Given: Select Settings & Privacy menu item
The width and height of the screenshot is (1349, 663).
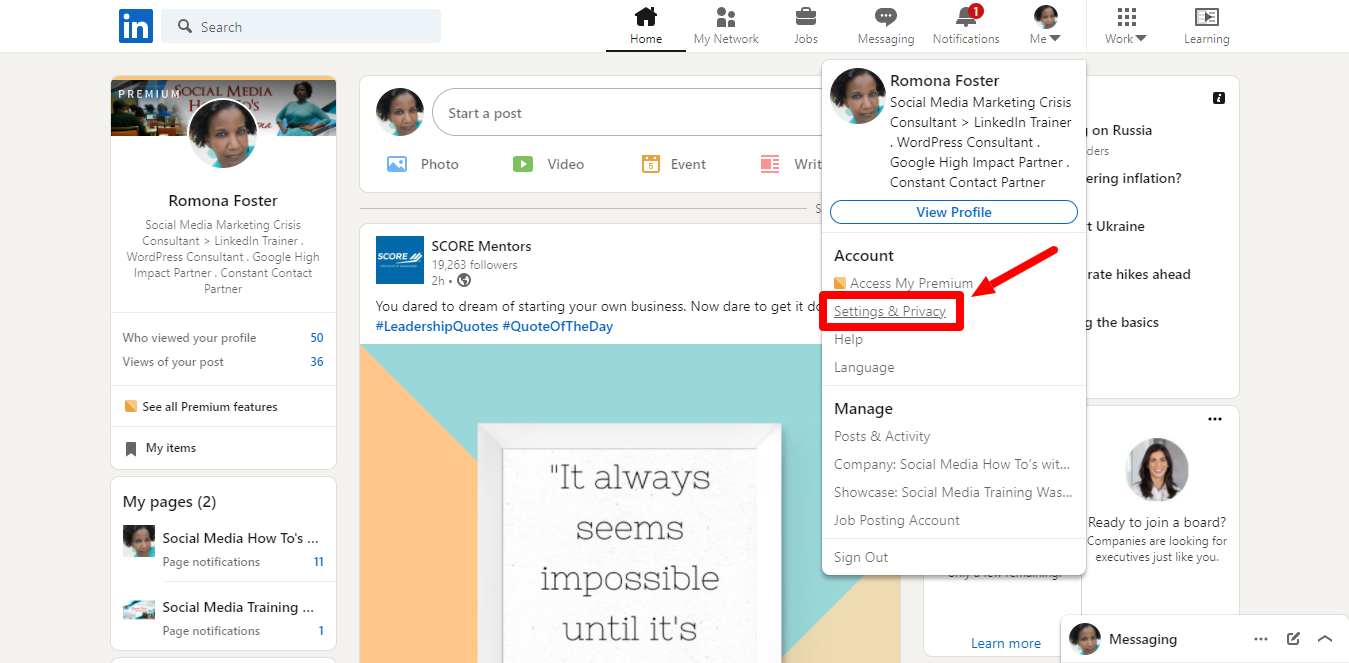Looking at the screenshot, I should [890, 311].
